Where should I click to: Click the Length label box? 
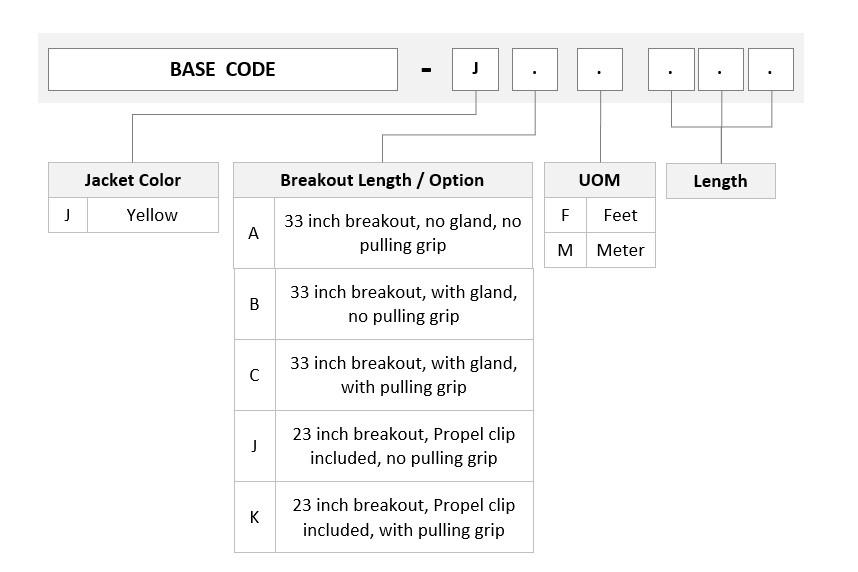point(721,181)
